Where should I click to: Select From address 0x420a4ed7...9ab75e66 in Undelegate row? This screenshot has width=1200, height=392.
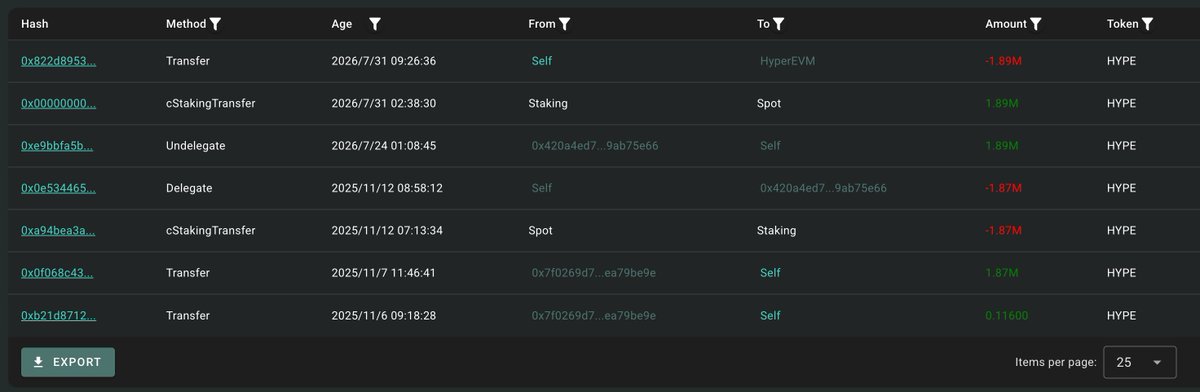point(594,146)
